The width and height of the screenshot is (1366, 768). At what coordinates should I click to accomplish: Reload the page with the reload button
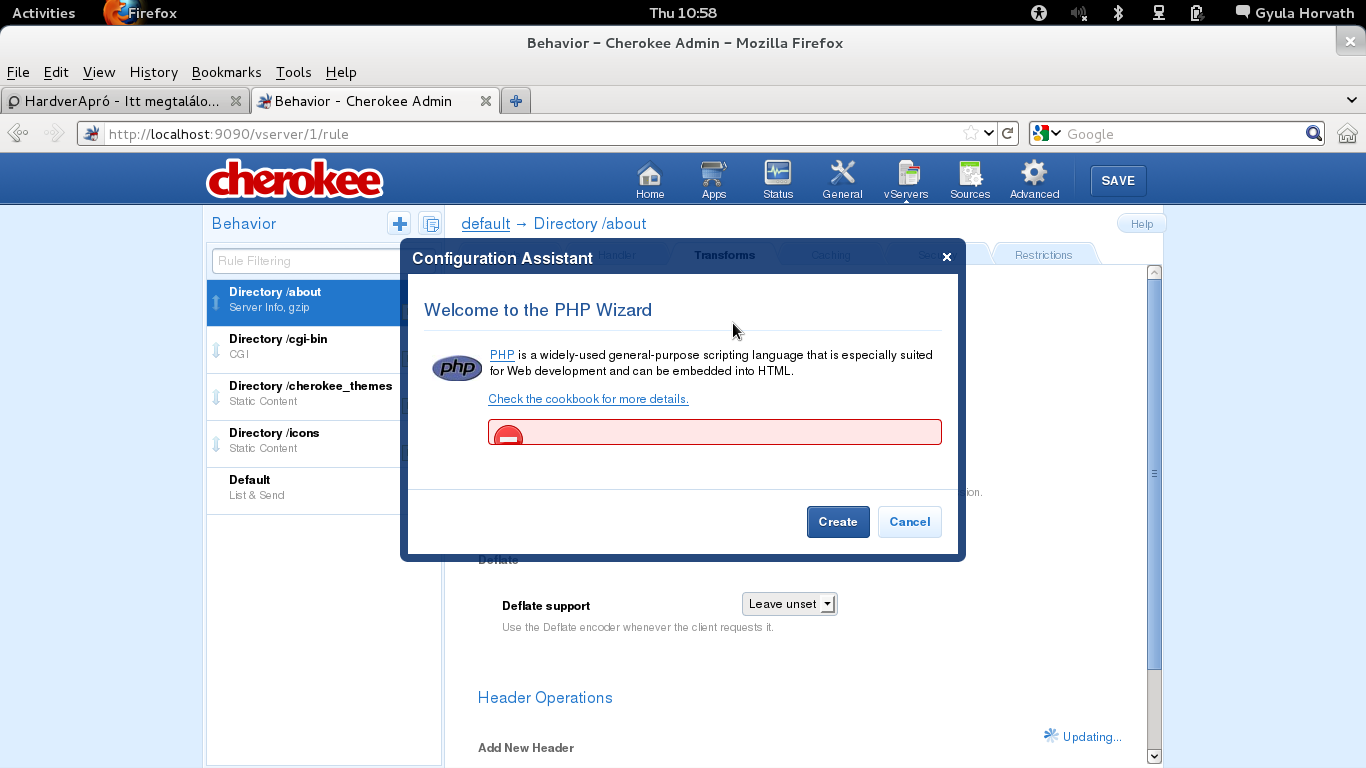[x=1009, y=133]
